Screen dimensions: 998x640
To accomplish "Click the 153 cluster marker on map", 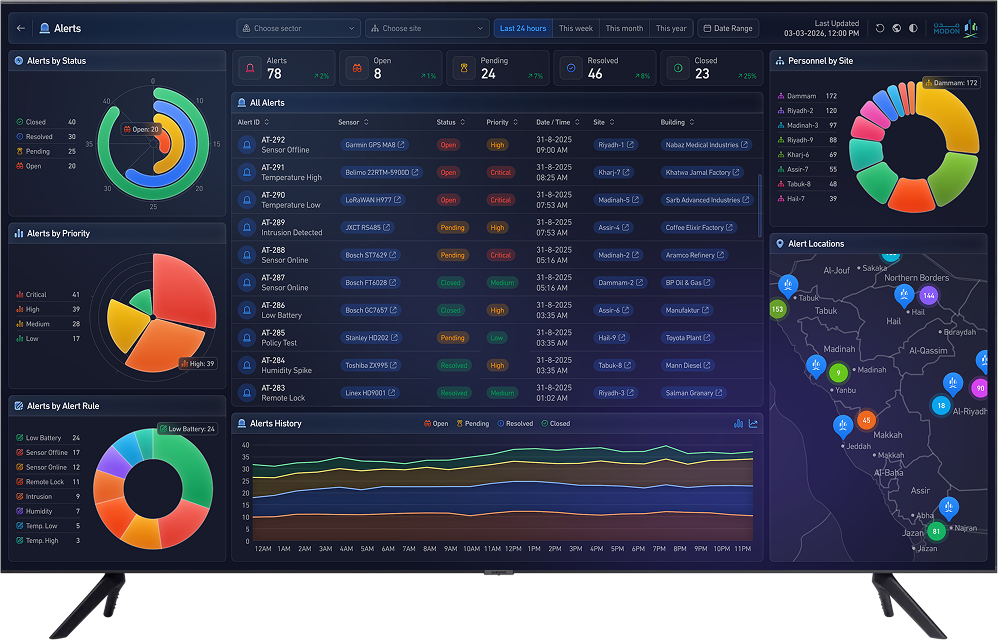I will pos(777,309).
